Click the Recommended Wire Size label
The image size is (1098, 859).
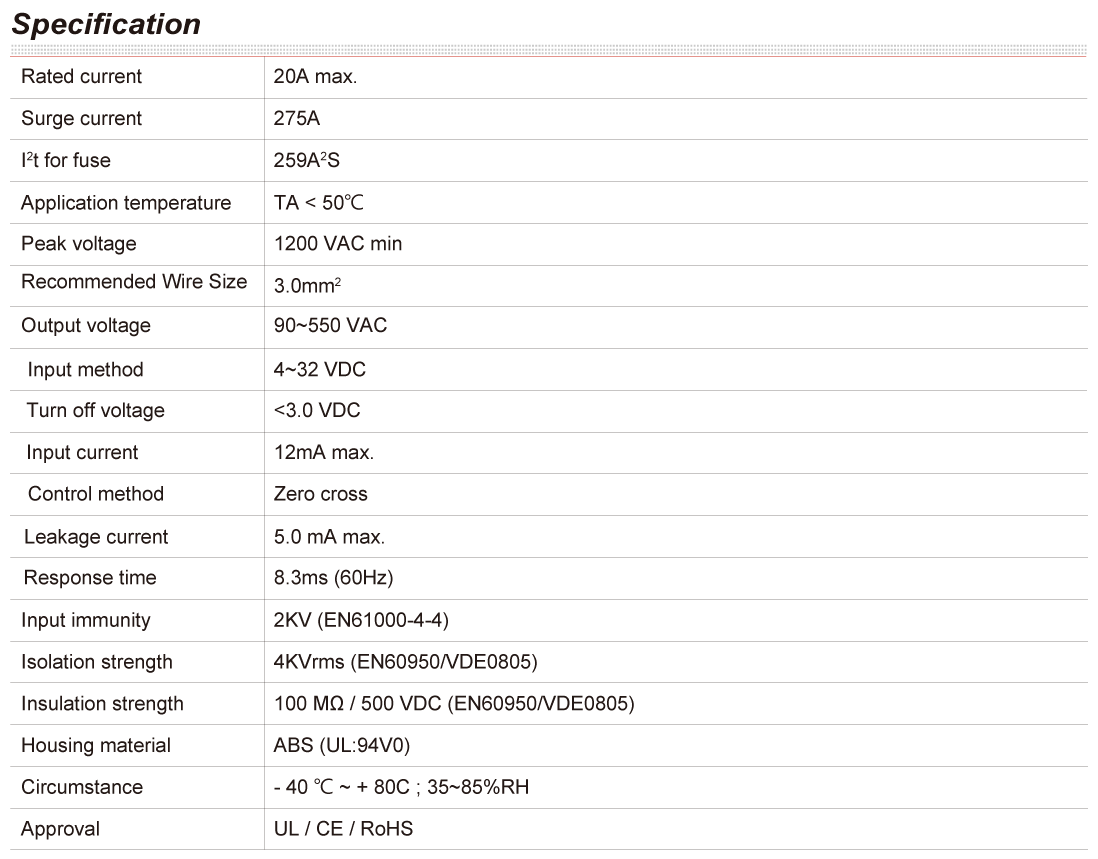tap(134, 282)
